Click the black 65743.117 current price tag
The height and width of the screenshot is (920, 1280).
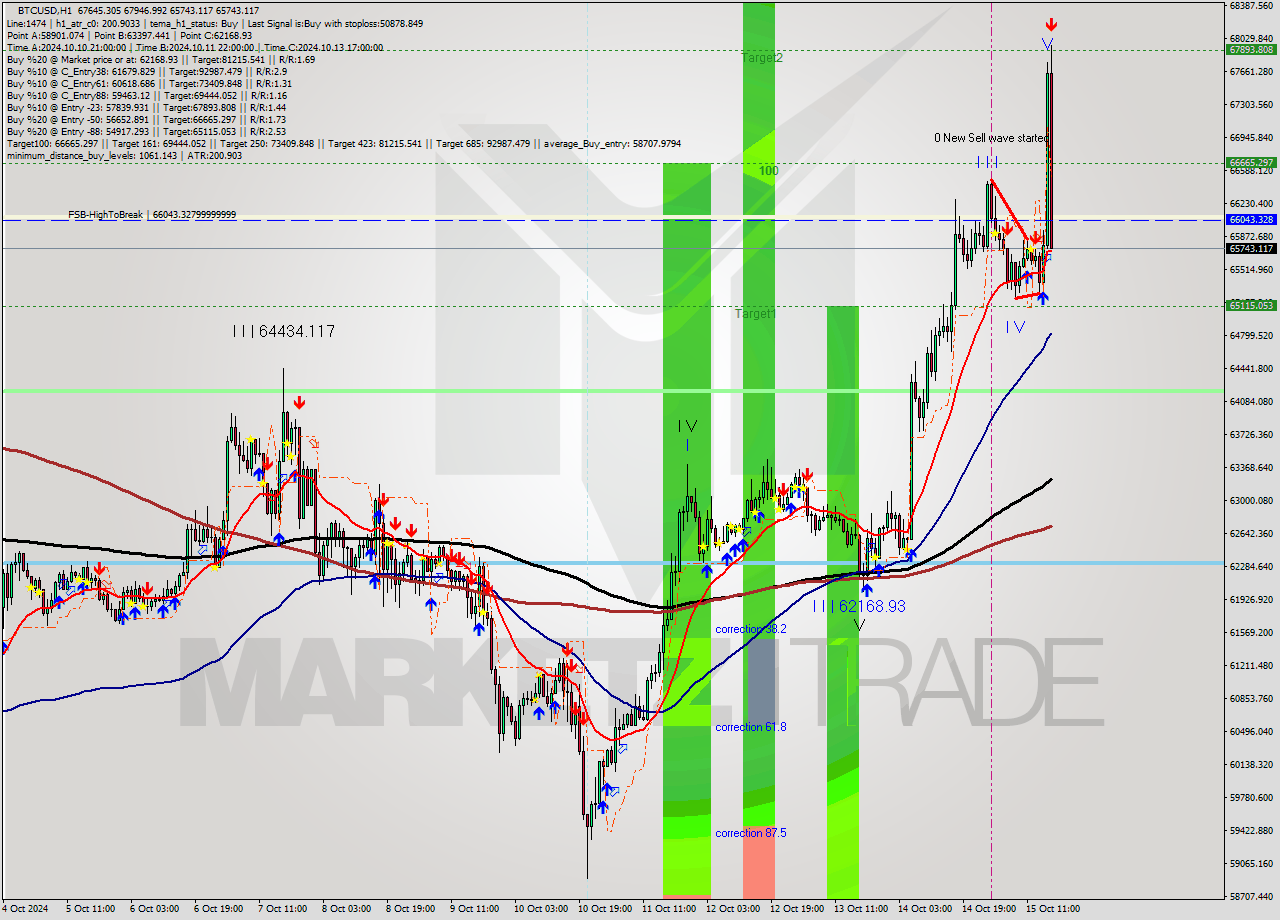[x=1250, y=248]
